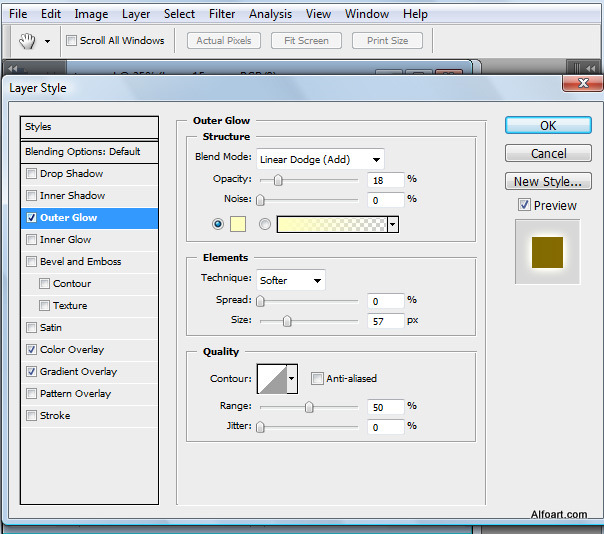Open the Blend Mode dropdown

(x=320, y=159)
